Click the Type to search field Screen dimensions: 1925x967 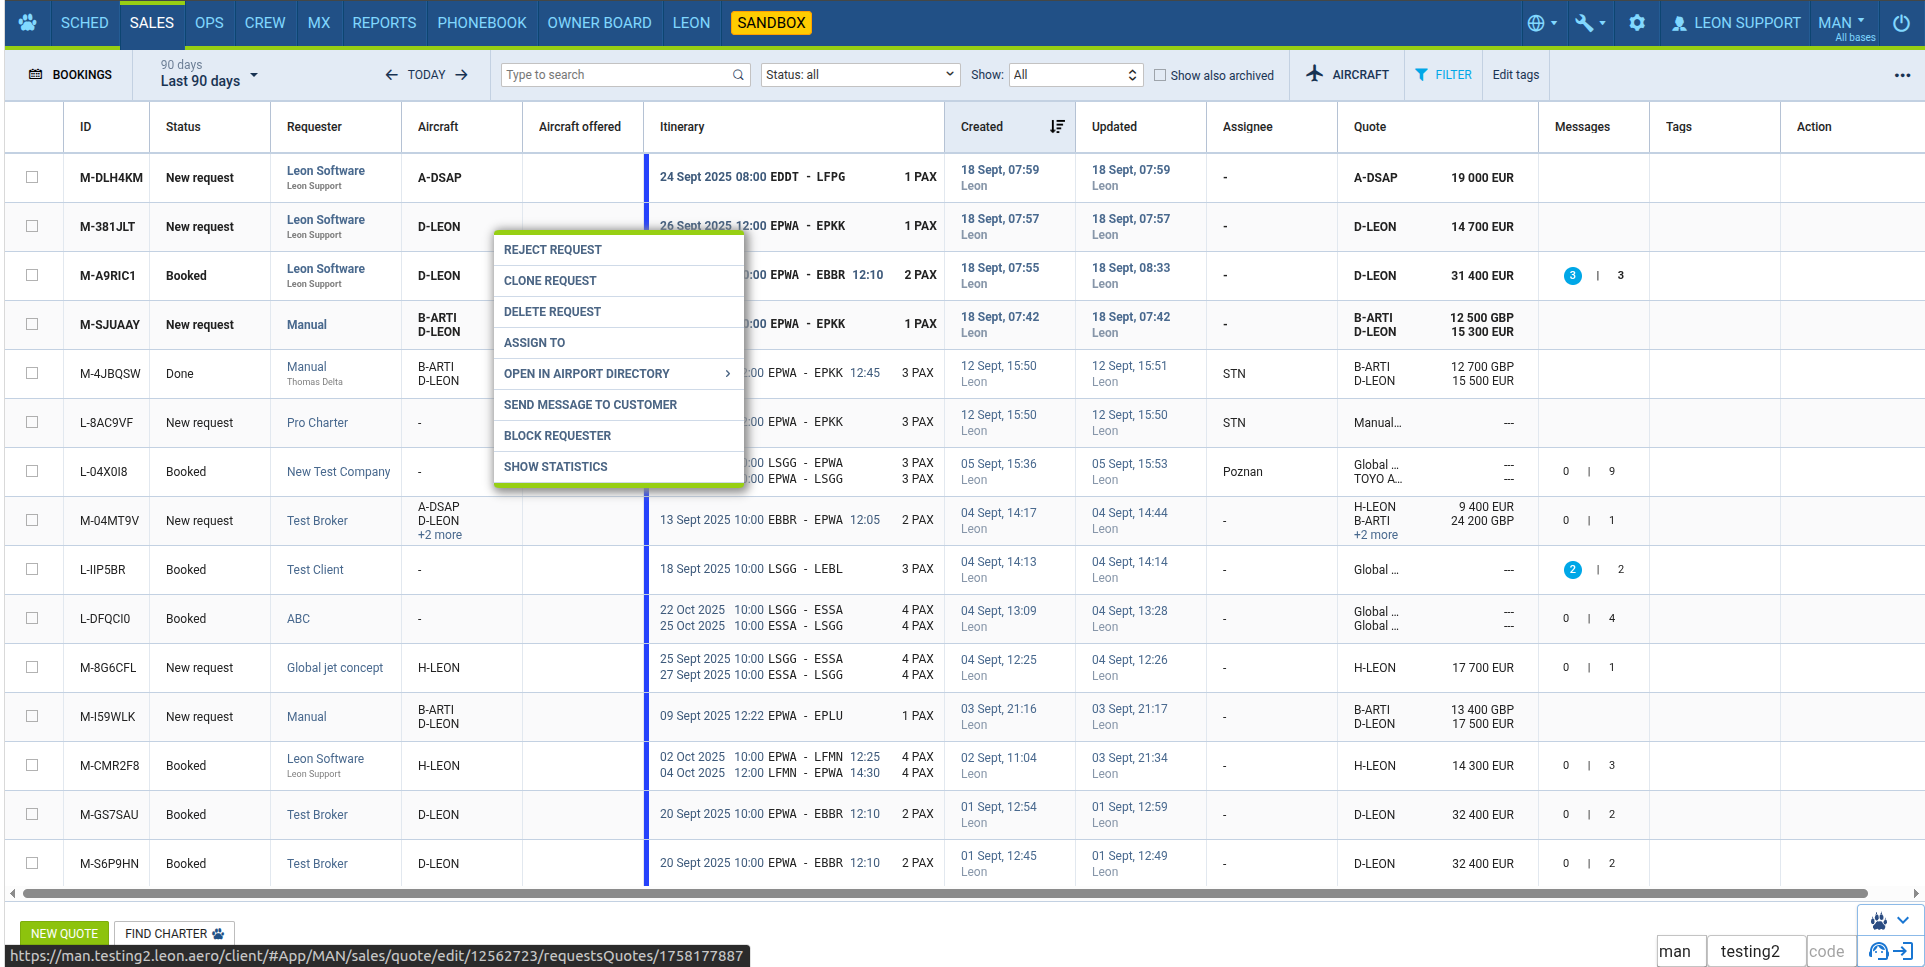tap(618, 75)
